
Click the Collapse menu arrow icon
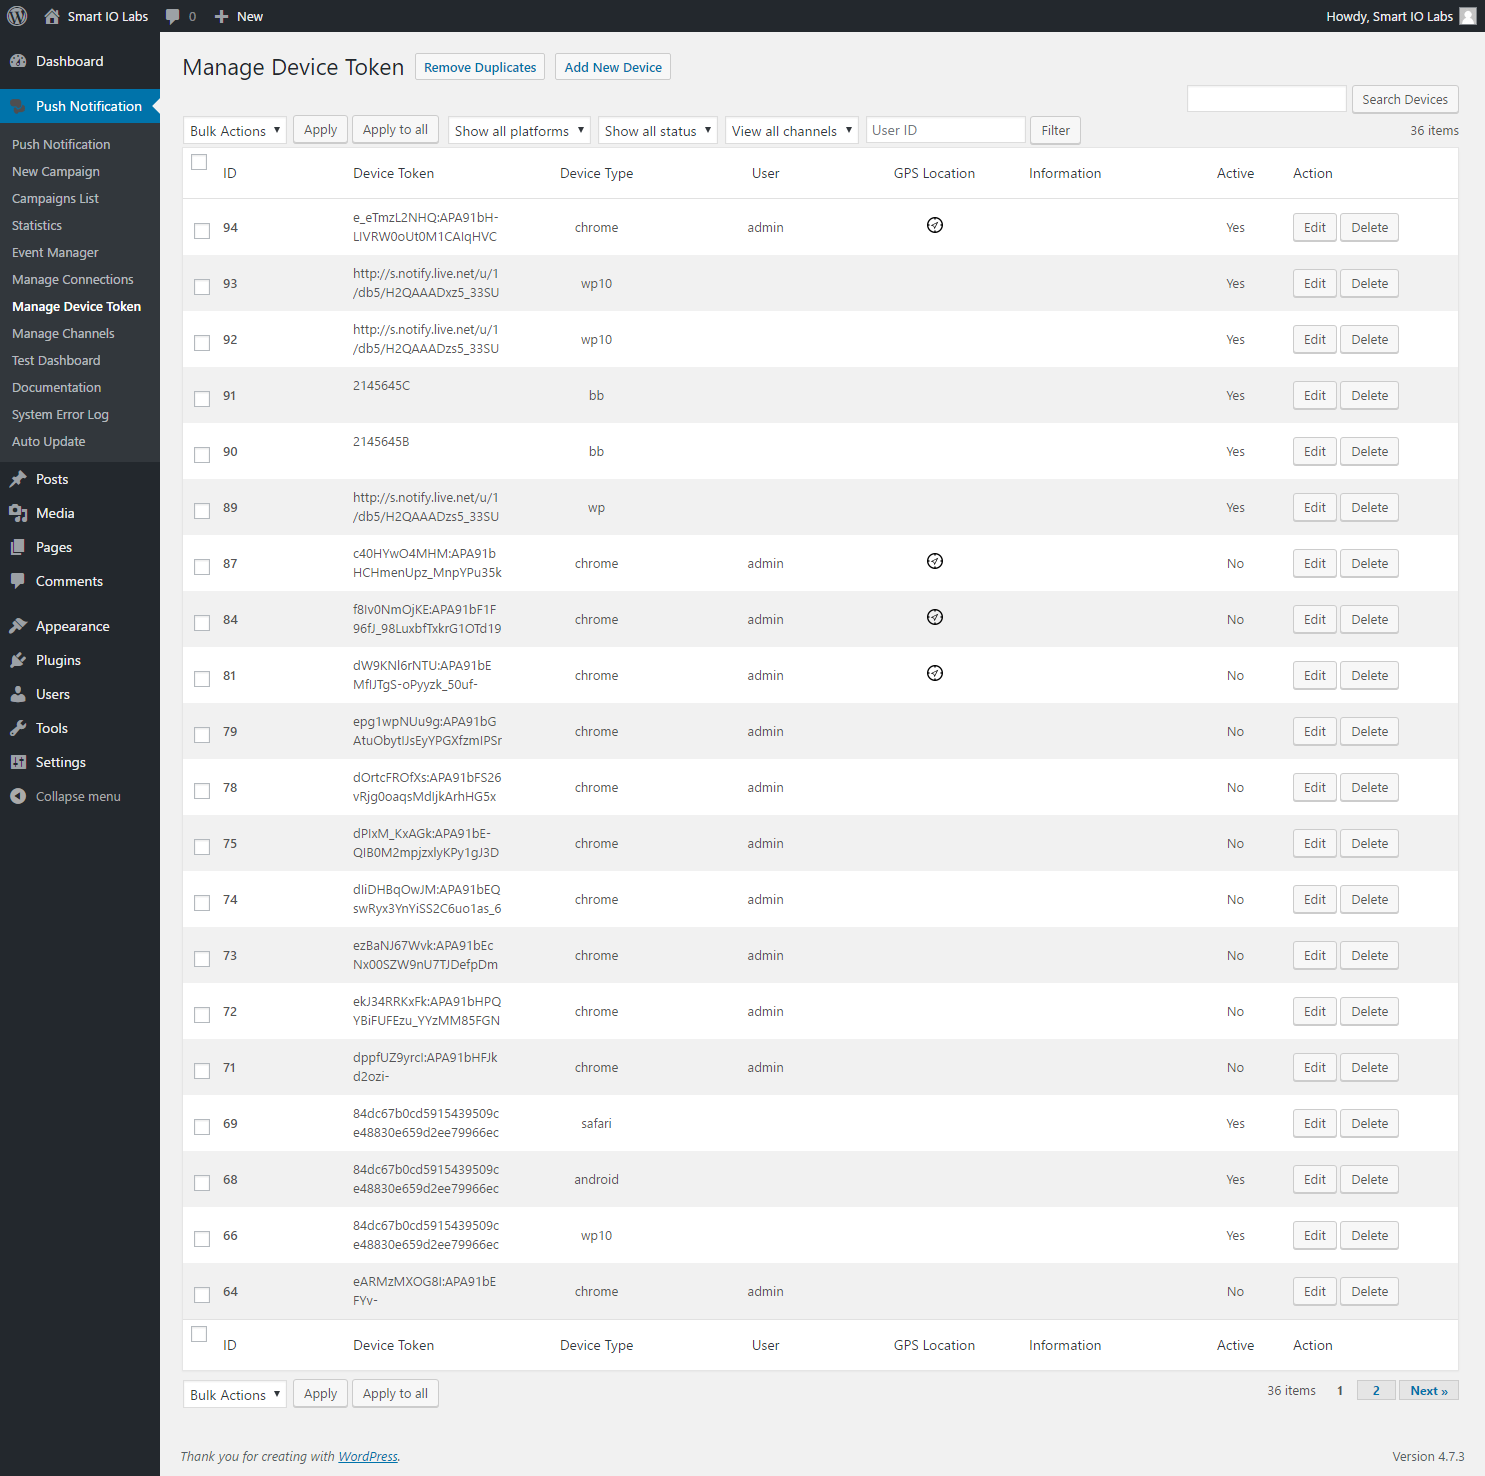pos(18,796)
